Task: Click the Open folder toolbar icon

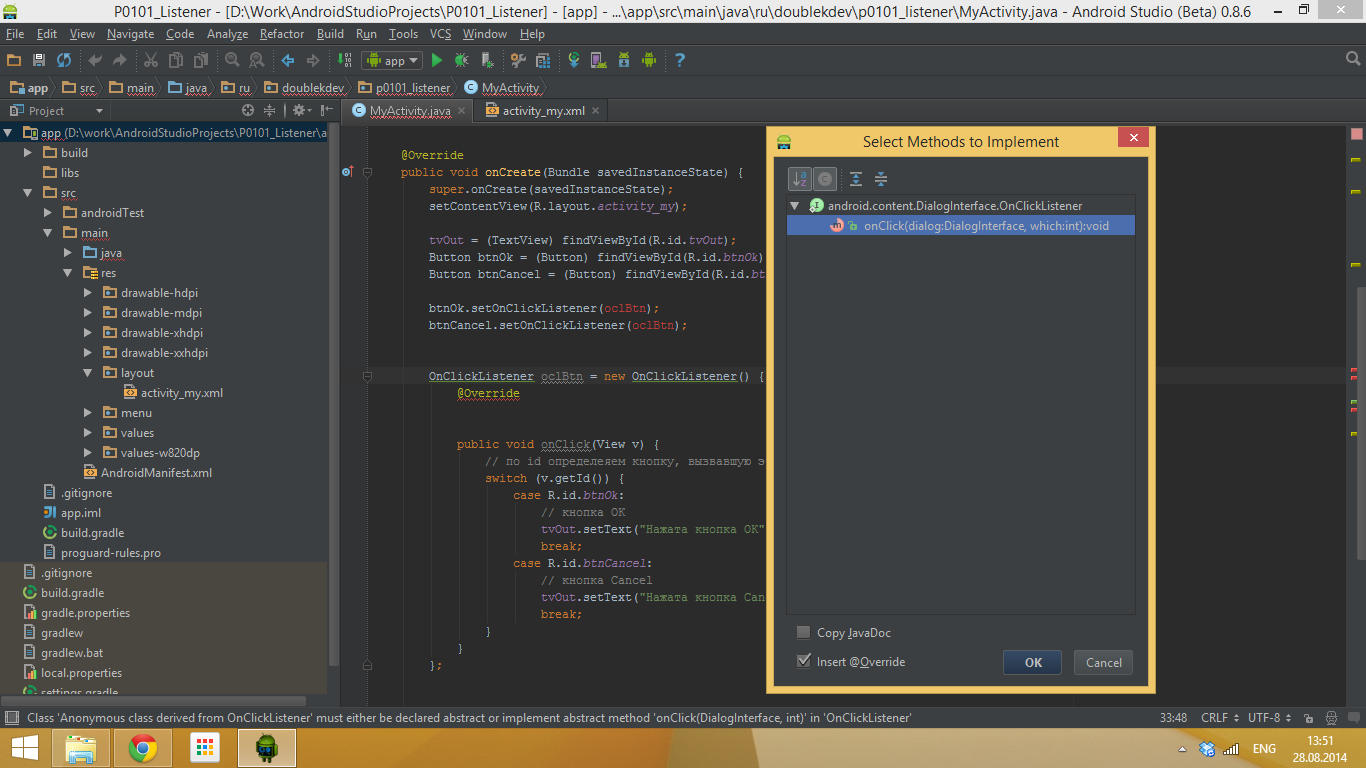Action: pos(14,60)
